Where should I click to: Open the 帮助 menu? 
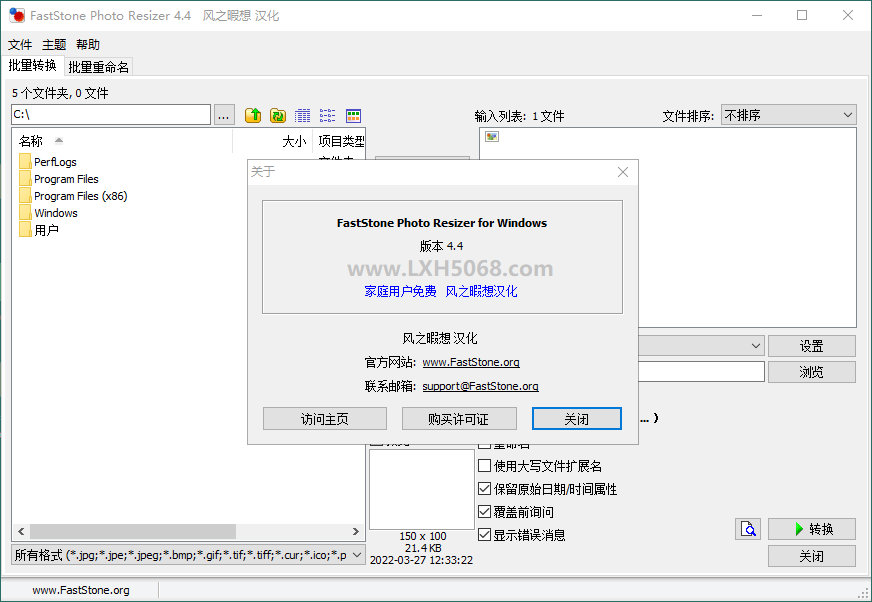pos(88,45)
